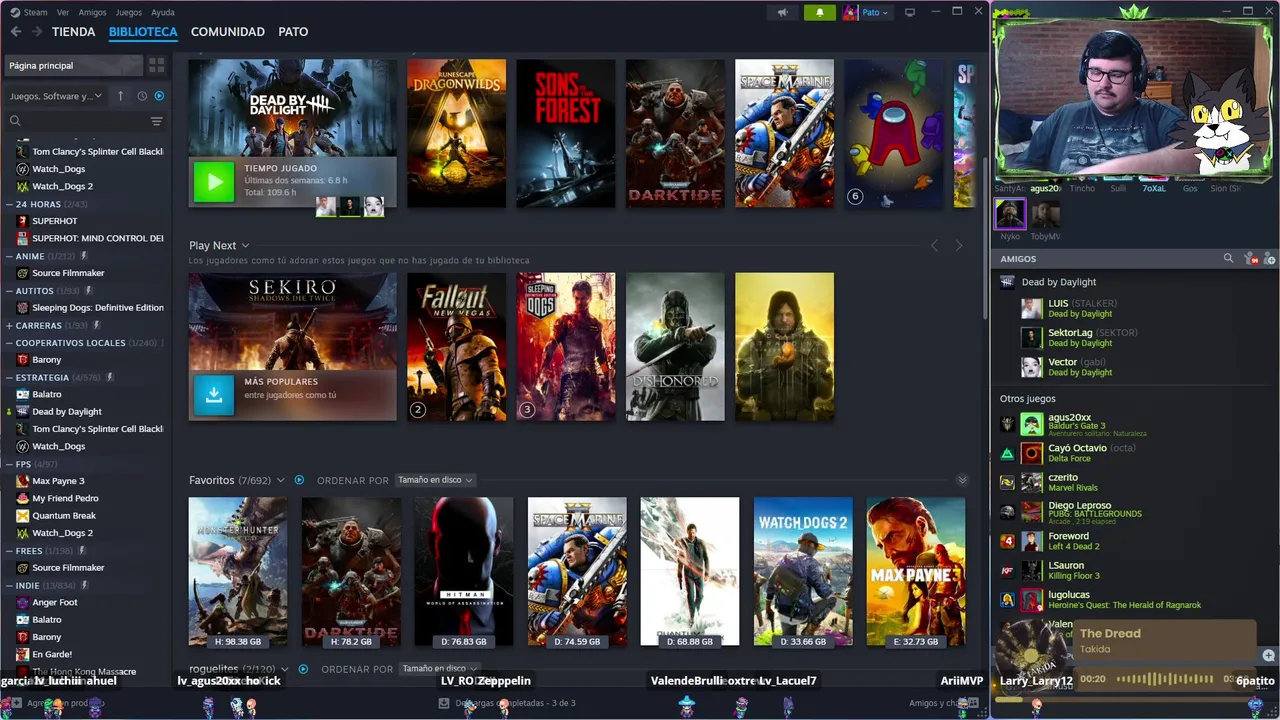Open the green notifications bell

point(819,12)
